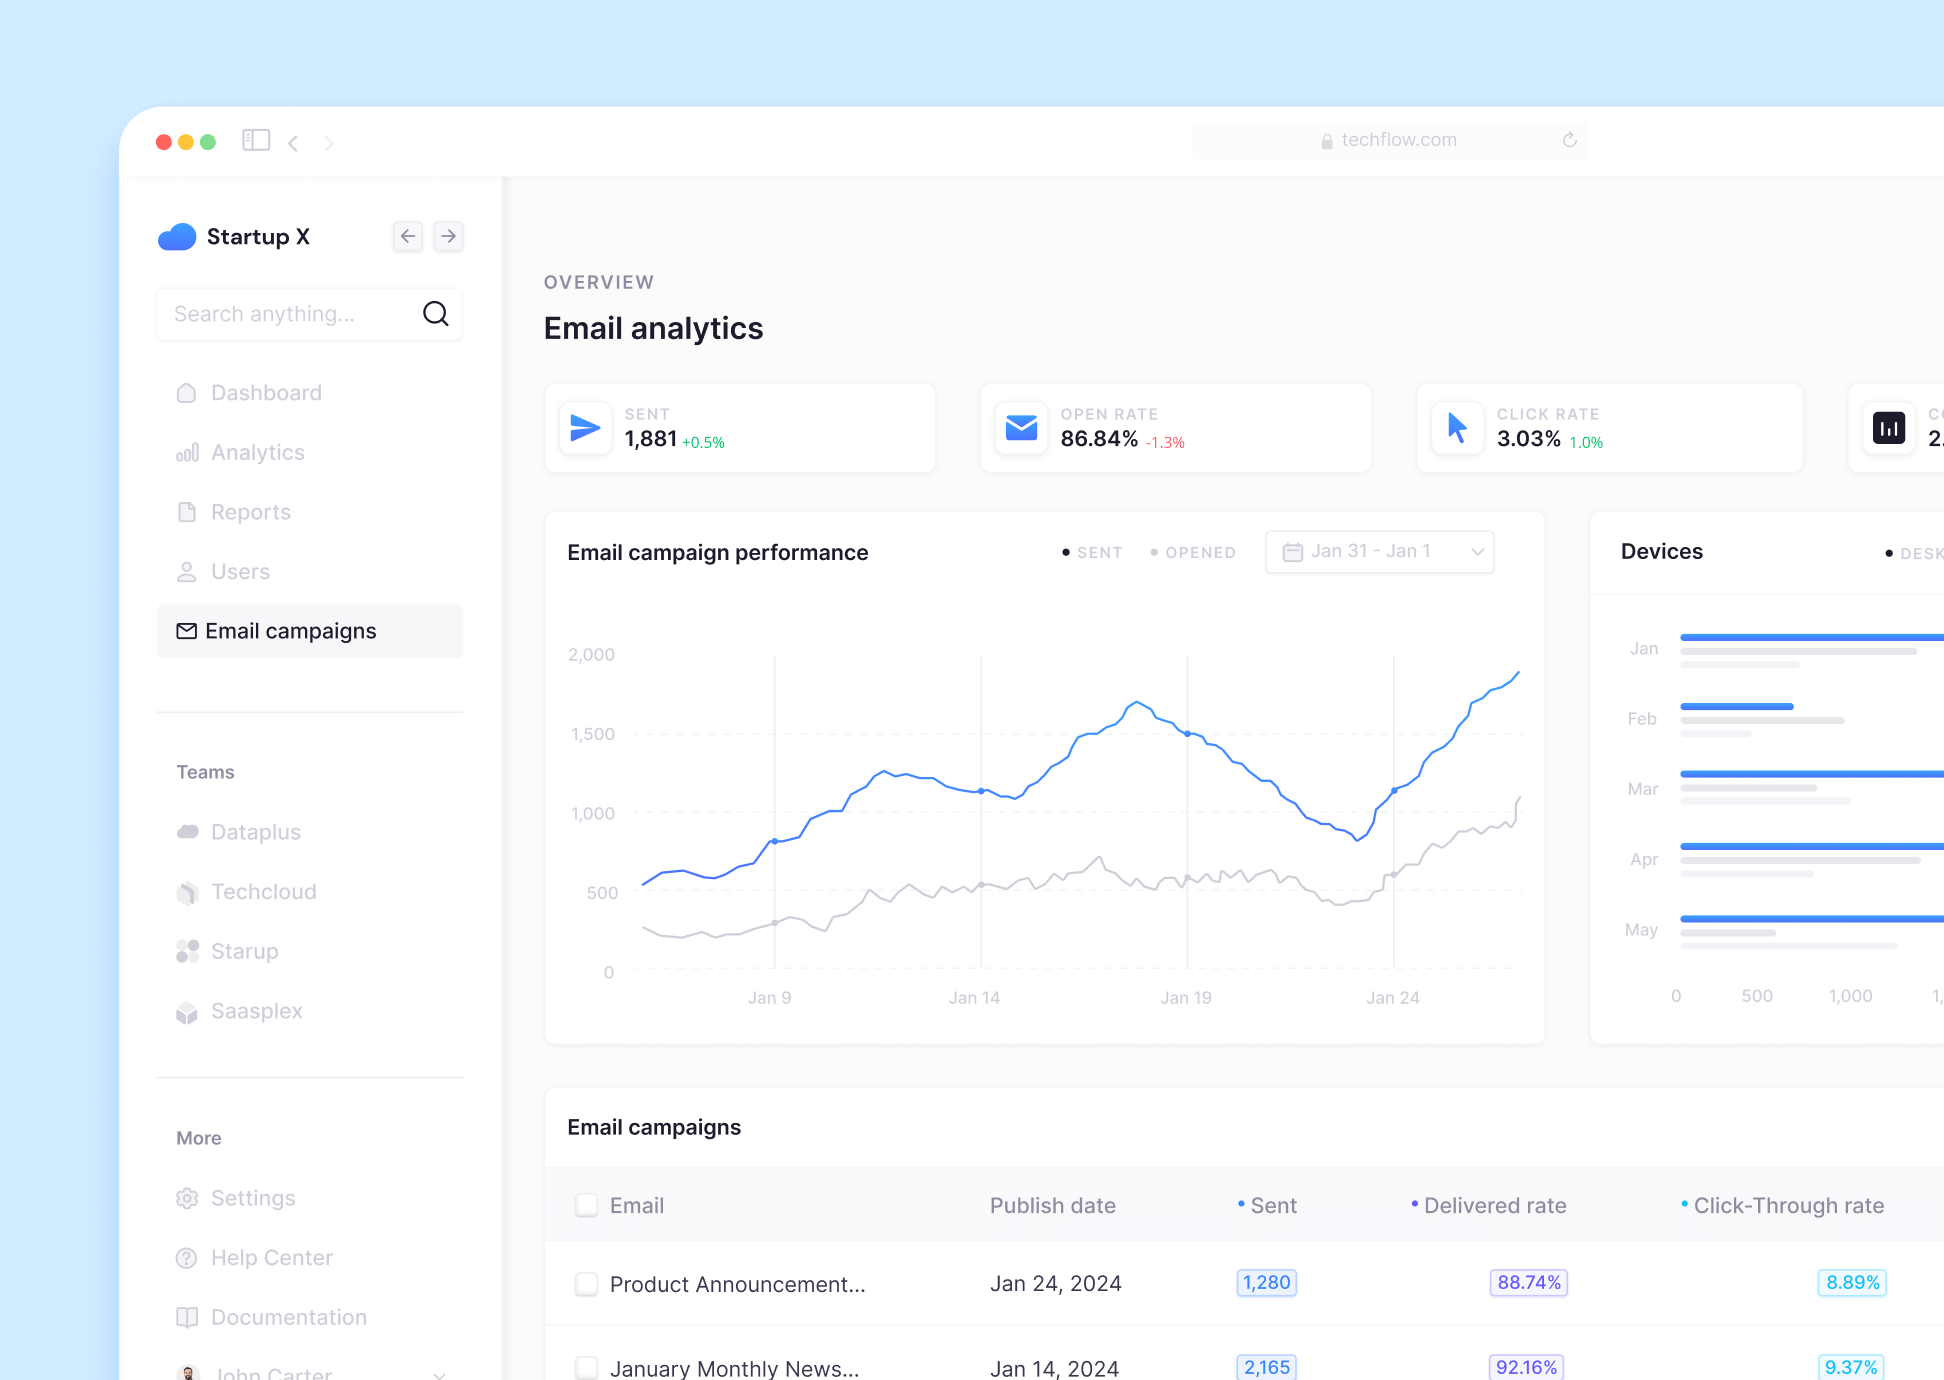Viewport: 1944px width, 1380px height.
Task: Toggle the select-all checkbox beside Email header
Action: pyautogui.click(x=586, y=1205)
